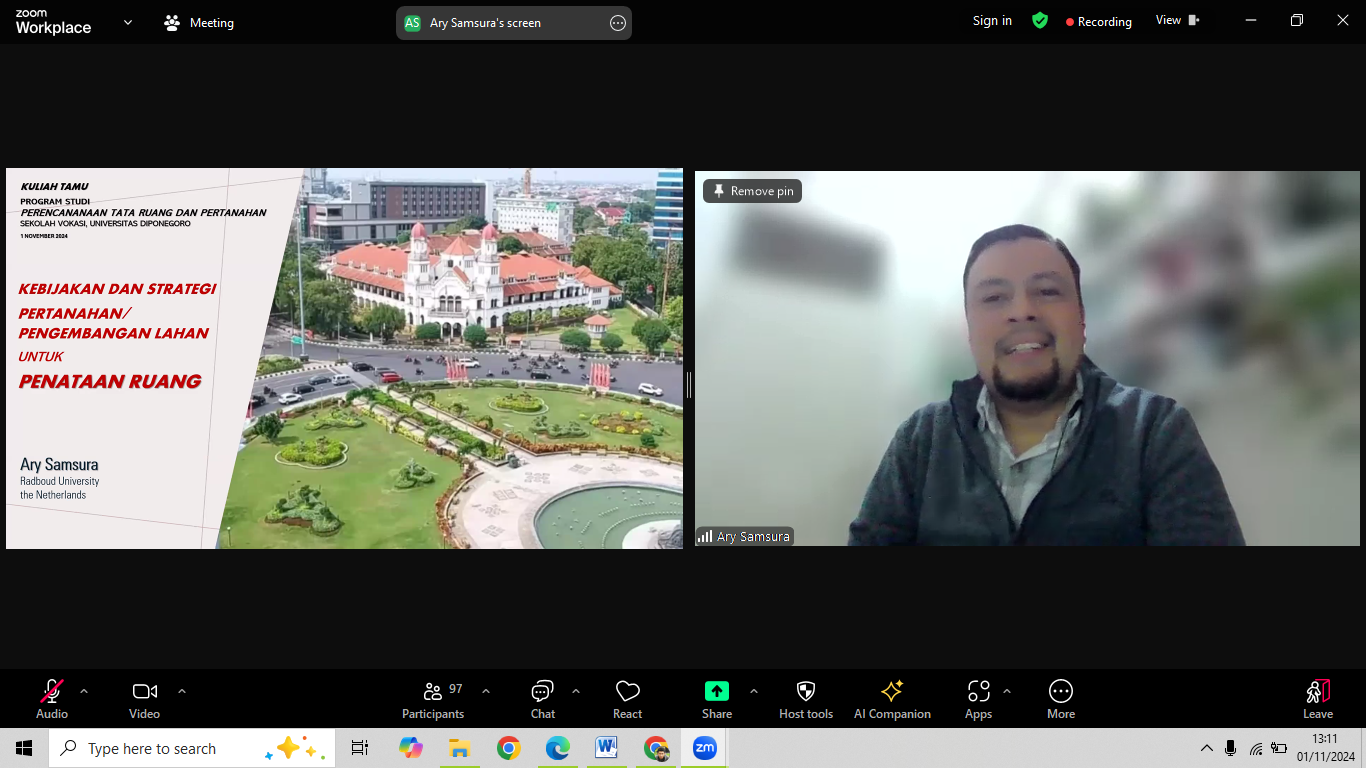Open the React heart icon
Viewport: 1366px width, 768px height.
coord(627,698)
